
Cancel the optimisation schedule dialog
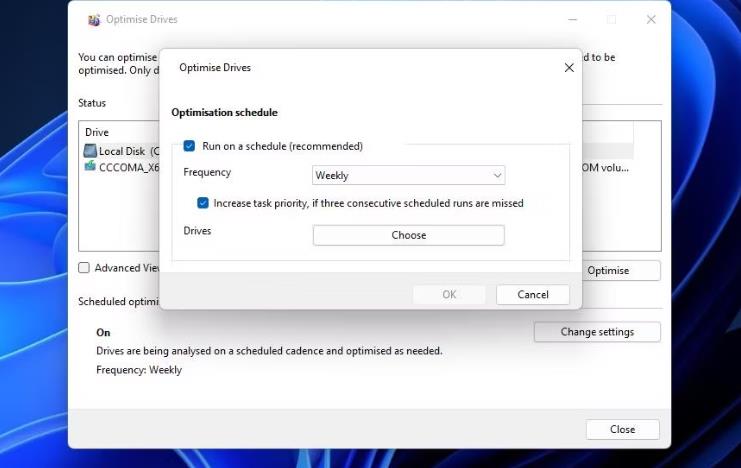click(533, 295)
